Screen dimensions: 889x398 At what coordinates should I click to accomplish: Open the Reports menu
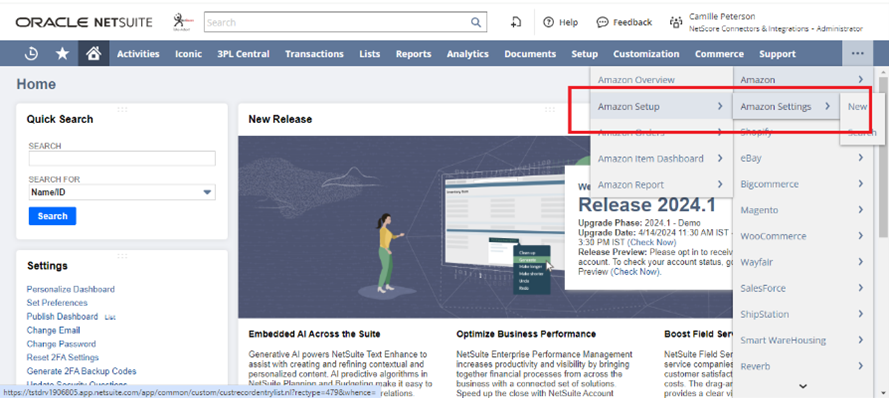tap(413, 54)
